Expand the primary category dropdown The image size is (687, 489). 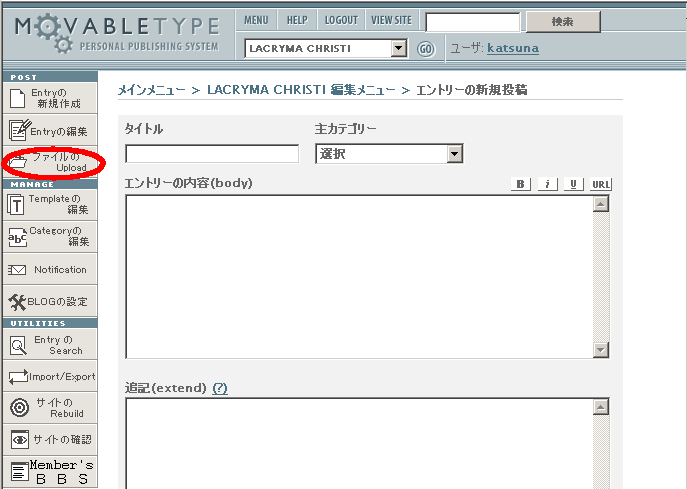pos(455,154)
